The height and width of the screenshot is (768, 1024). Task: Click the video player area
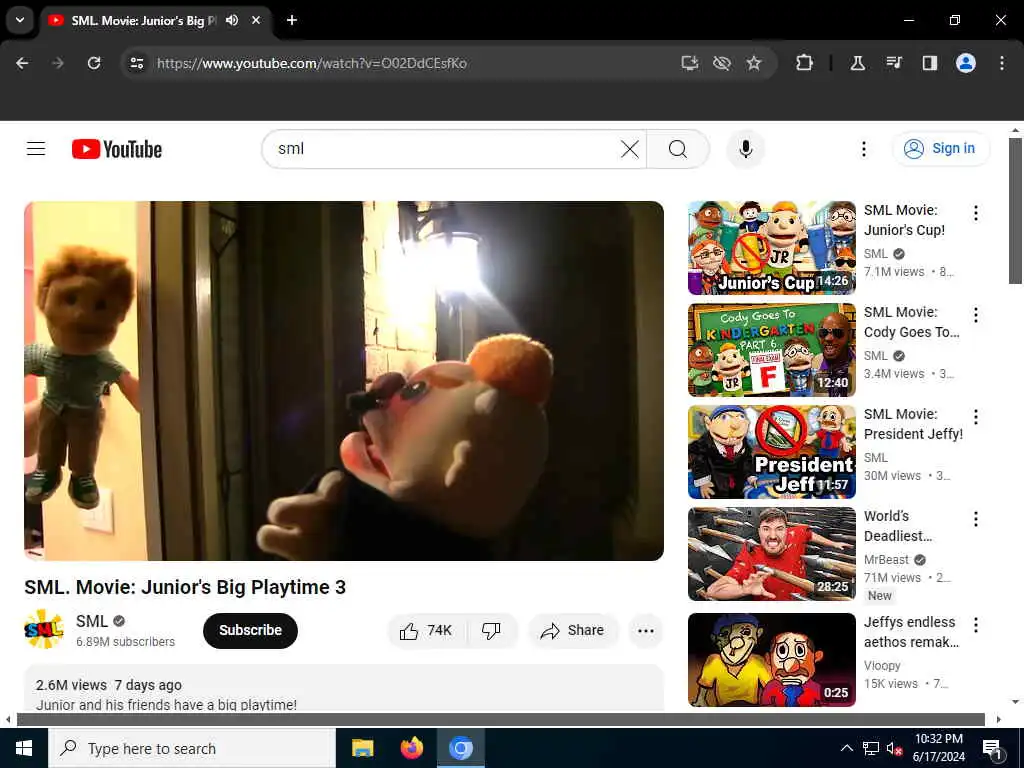point(344,381)
